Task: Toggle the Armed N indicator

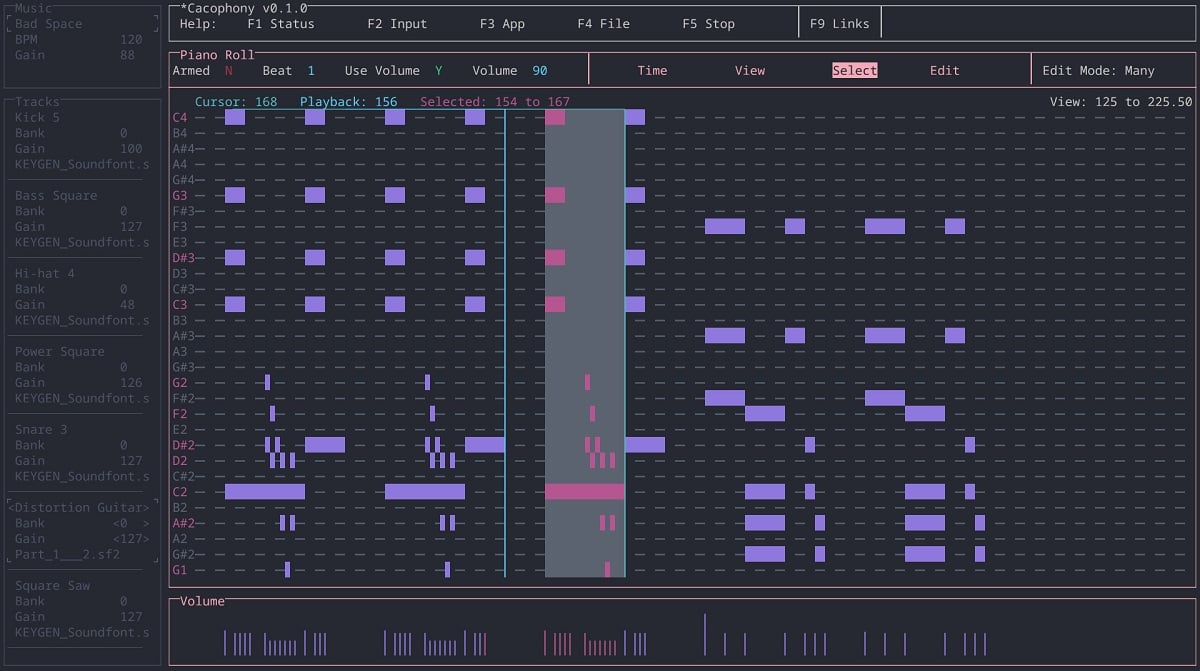Action: tap(228, 71)
